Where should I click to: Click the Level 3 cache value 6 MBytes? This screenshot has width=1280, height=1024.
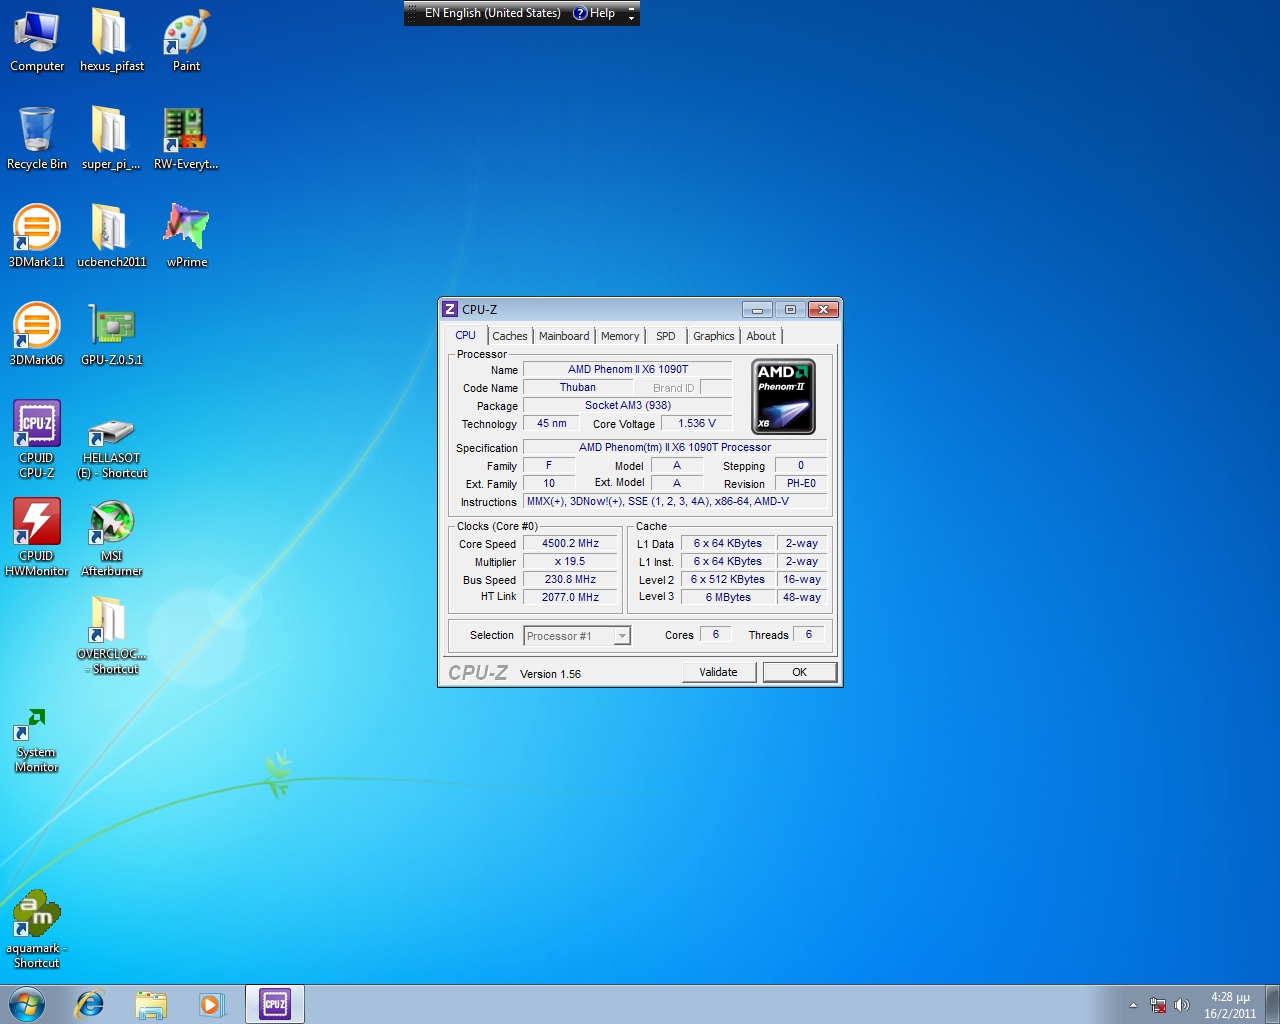coord(729,597)
